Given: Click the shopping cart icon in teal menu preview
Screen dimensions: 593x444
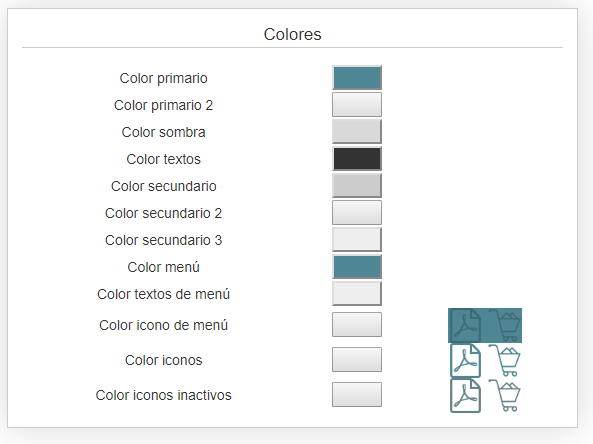Looking at the screenshot, I should click(505, 326).
